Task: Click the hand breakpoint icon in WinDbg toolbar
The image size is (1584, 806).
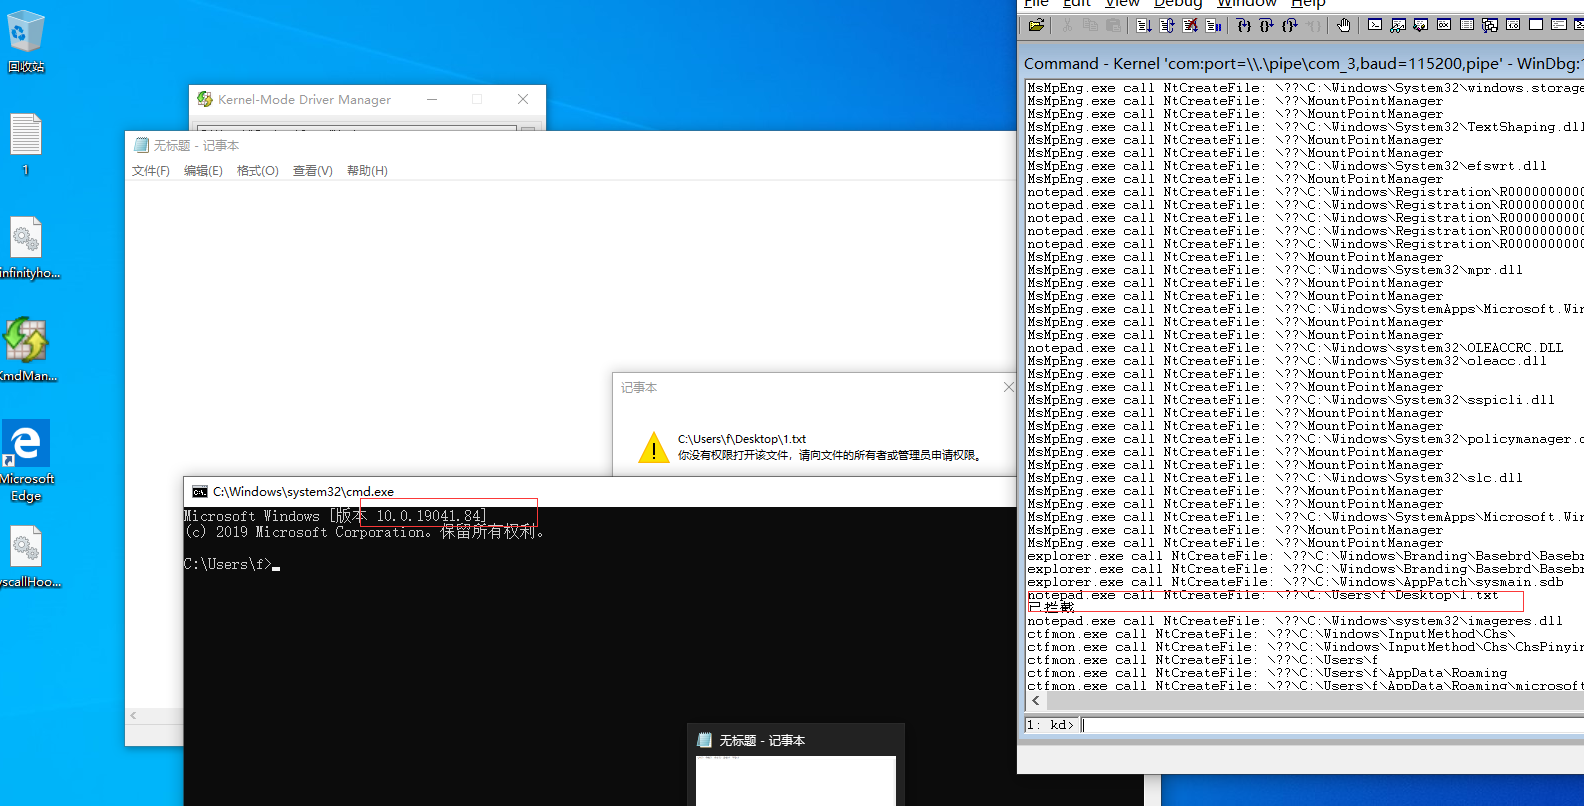Action: point(1343,25)
